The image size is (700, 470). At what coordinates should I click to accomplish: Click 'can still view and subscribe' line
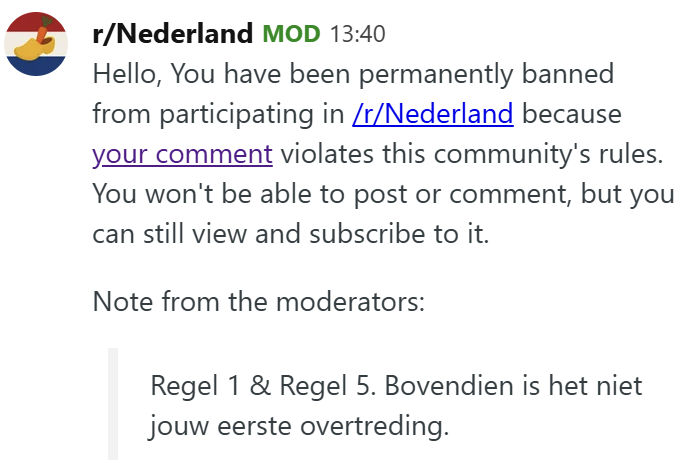pyautogui.click(x=290, y=234)
